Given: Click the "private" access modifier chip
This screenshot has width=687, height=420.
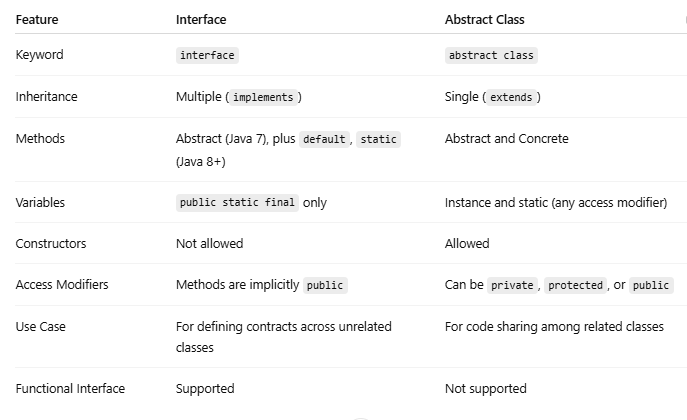Looking at the screenshot, I should point(512,285).
